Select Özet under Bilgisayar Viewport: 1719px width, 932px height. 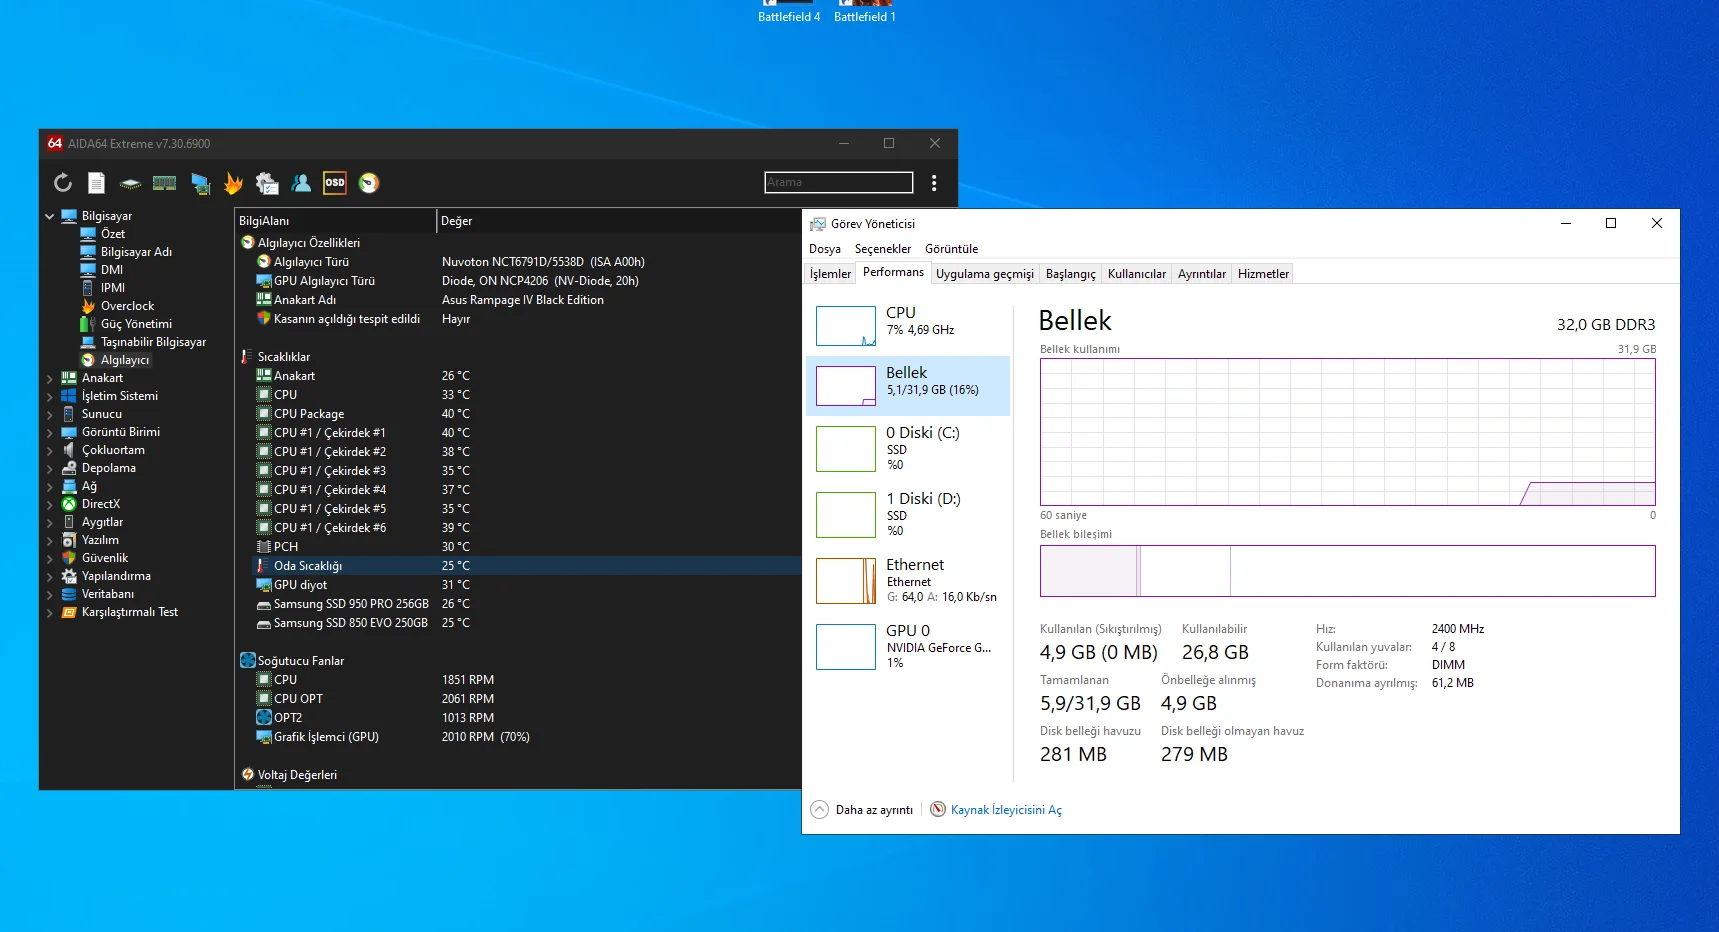point(112,234)
